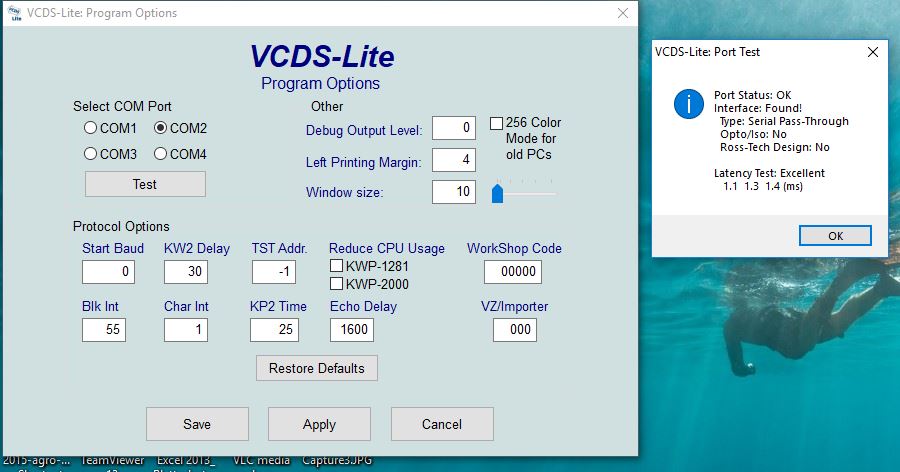The height and width of the screenshot is (472, 900).
Task: Cancel the Program Options dialog
Action: pyautogui.click(x=441, y=424)
